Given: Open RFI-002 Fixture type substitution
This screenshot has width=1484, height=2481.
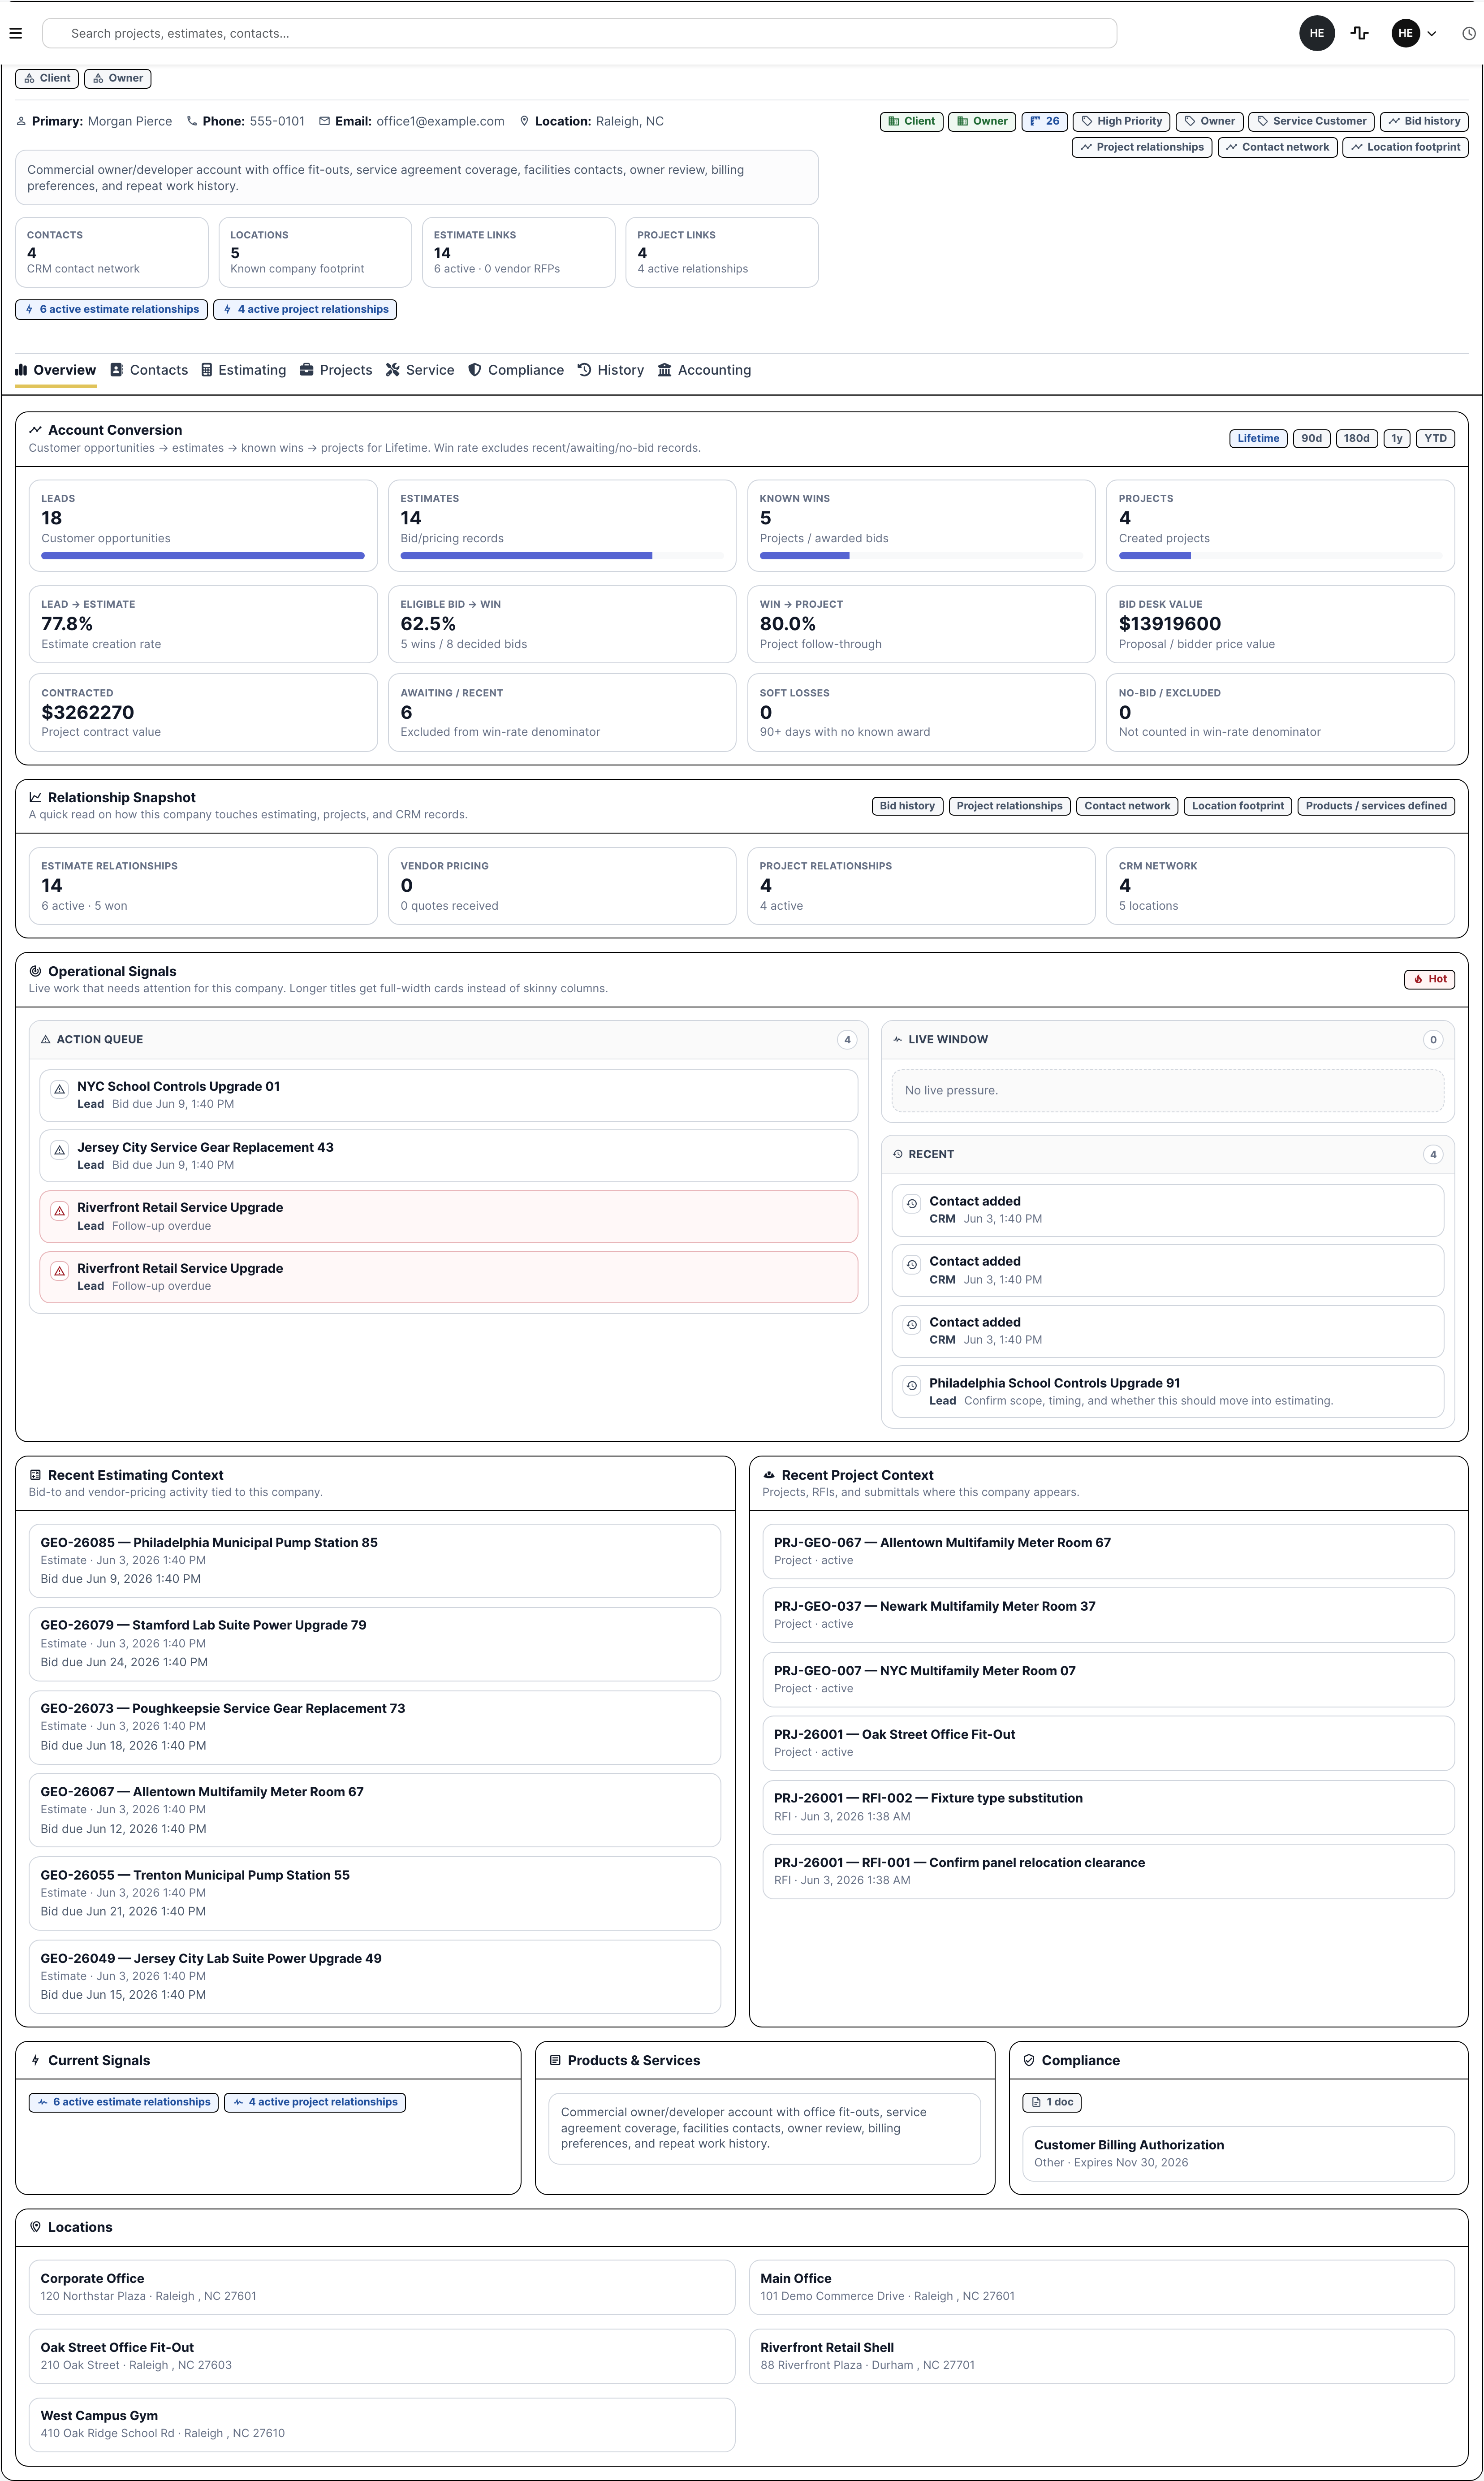Looking at the screenshot, I should coord(1108,1807).
